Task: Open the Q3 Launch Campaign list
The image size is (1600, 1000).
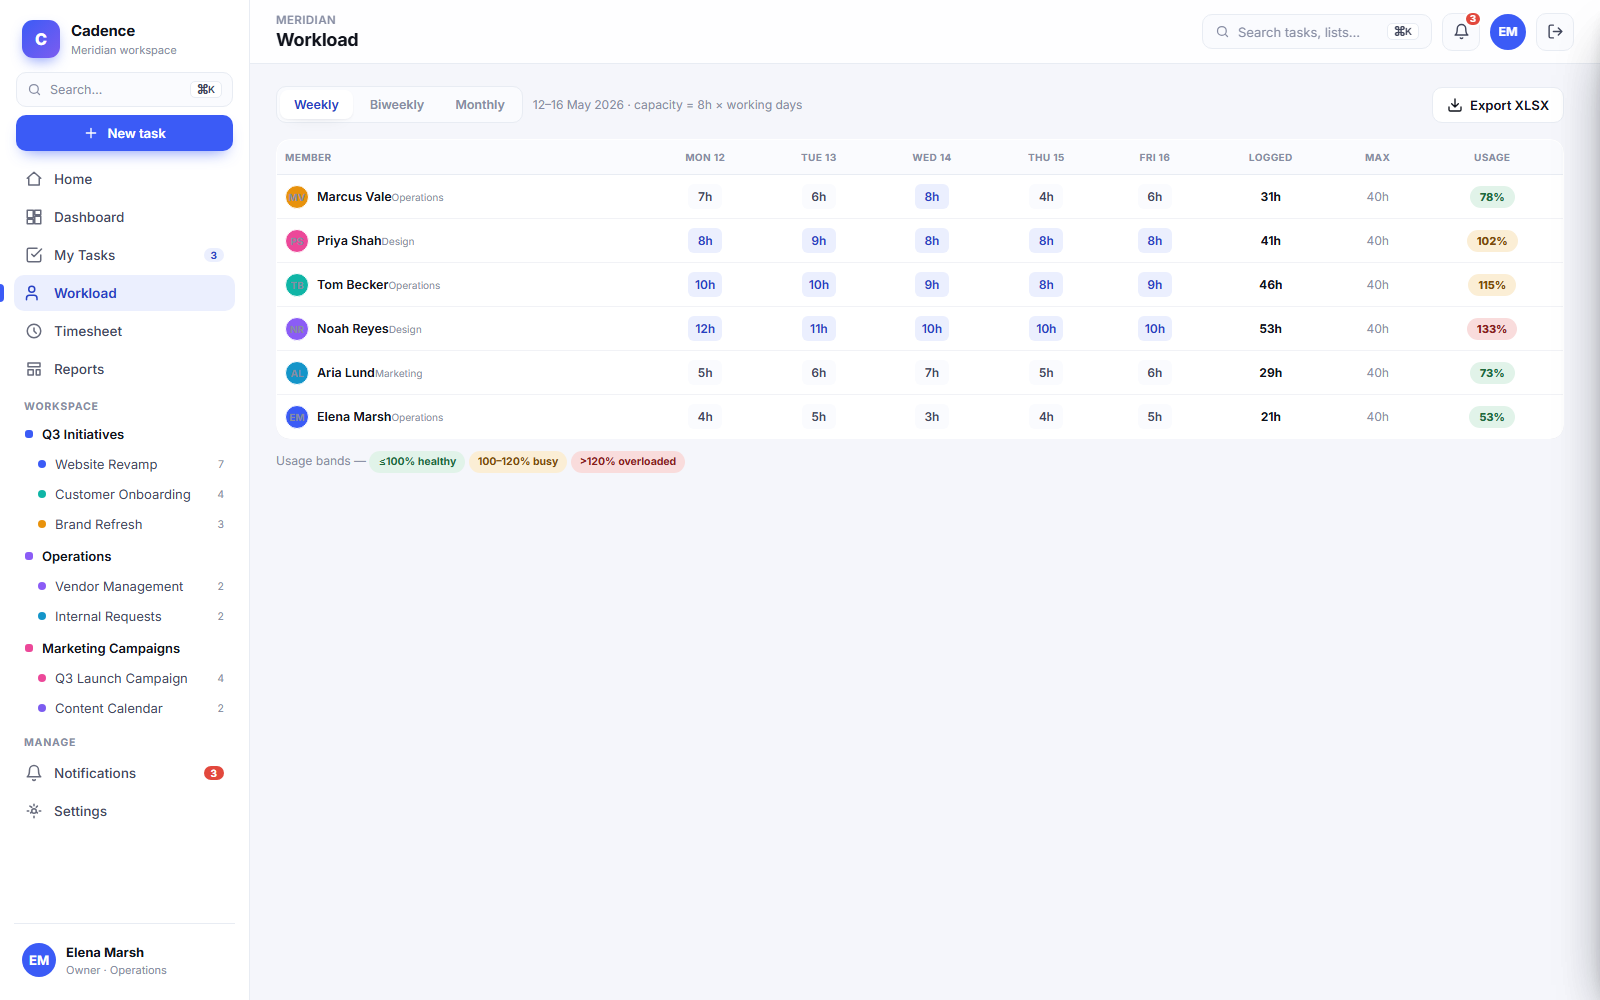Action: point(130,678)
